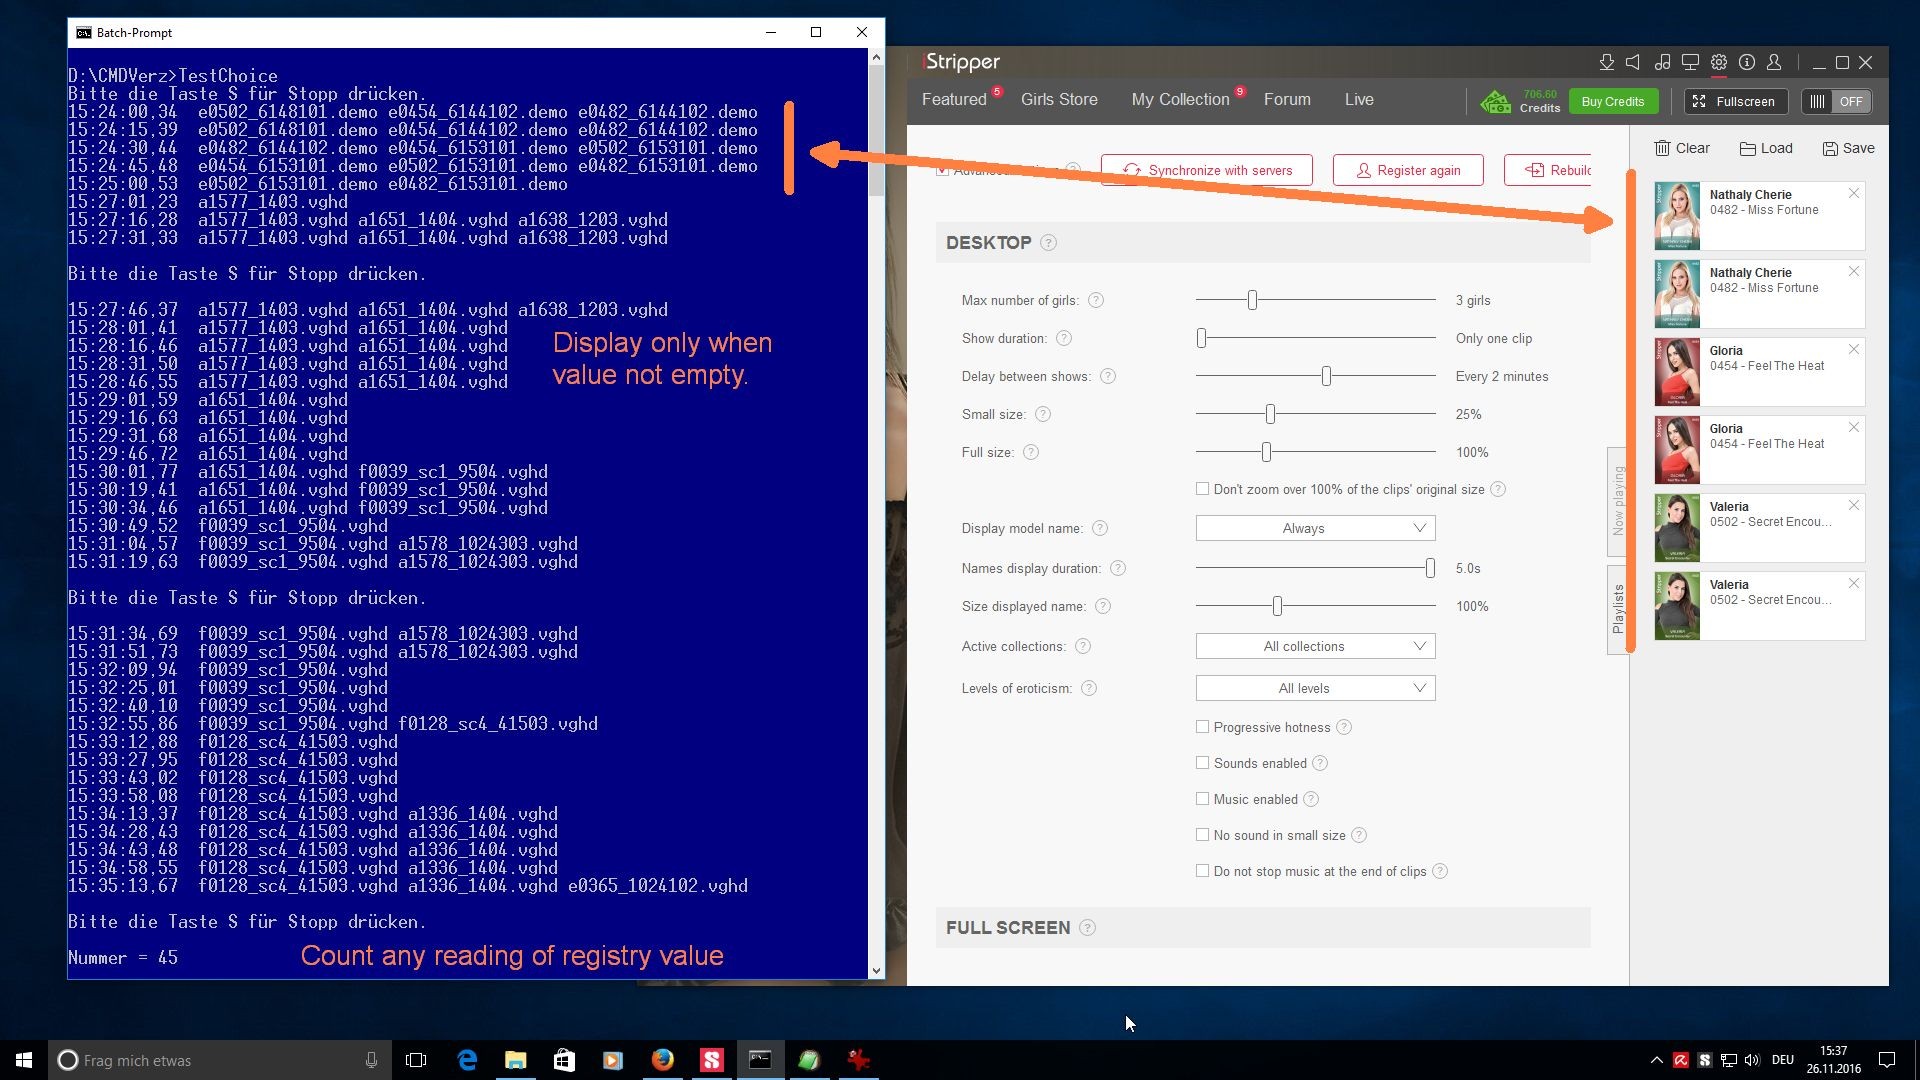Viewport: 1920px width, 1080px height.
Task: Clear the playlist
Action: pos(1682,148)
